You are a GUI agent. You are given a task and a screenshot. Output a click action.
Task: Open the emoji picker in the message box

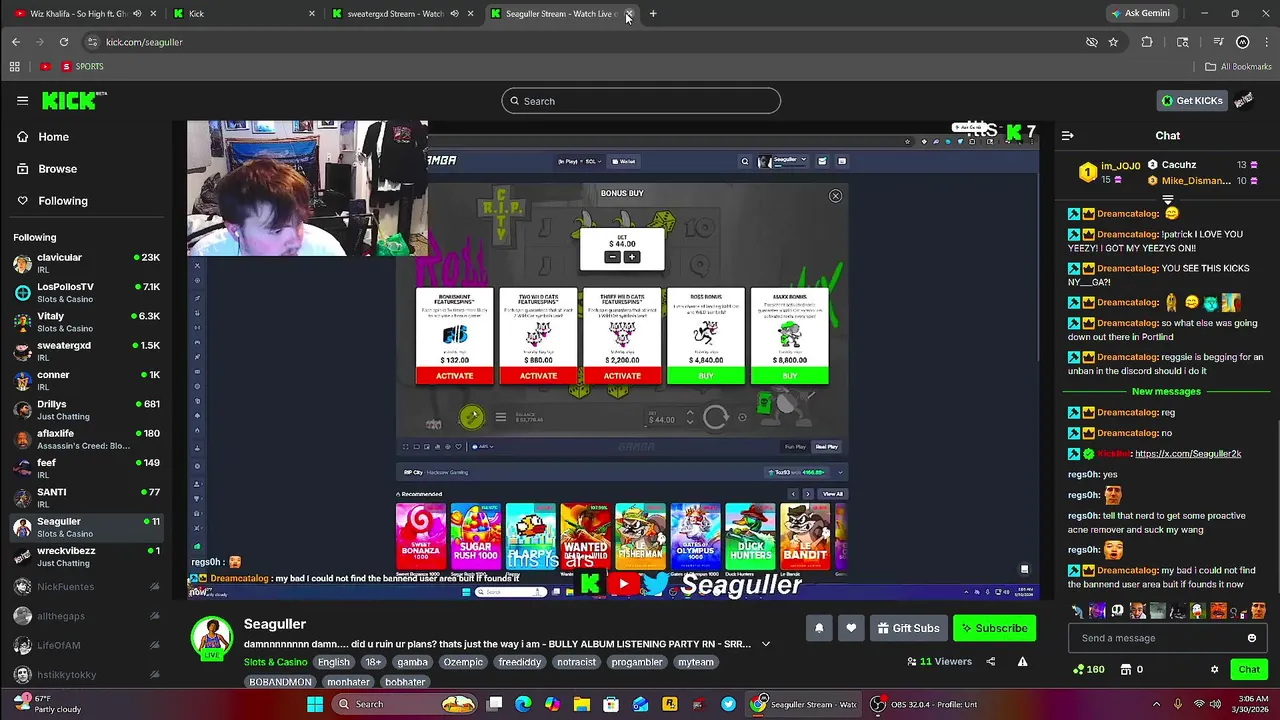tap(1251, 638)
